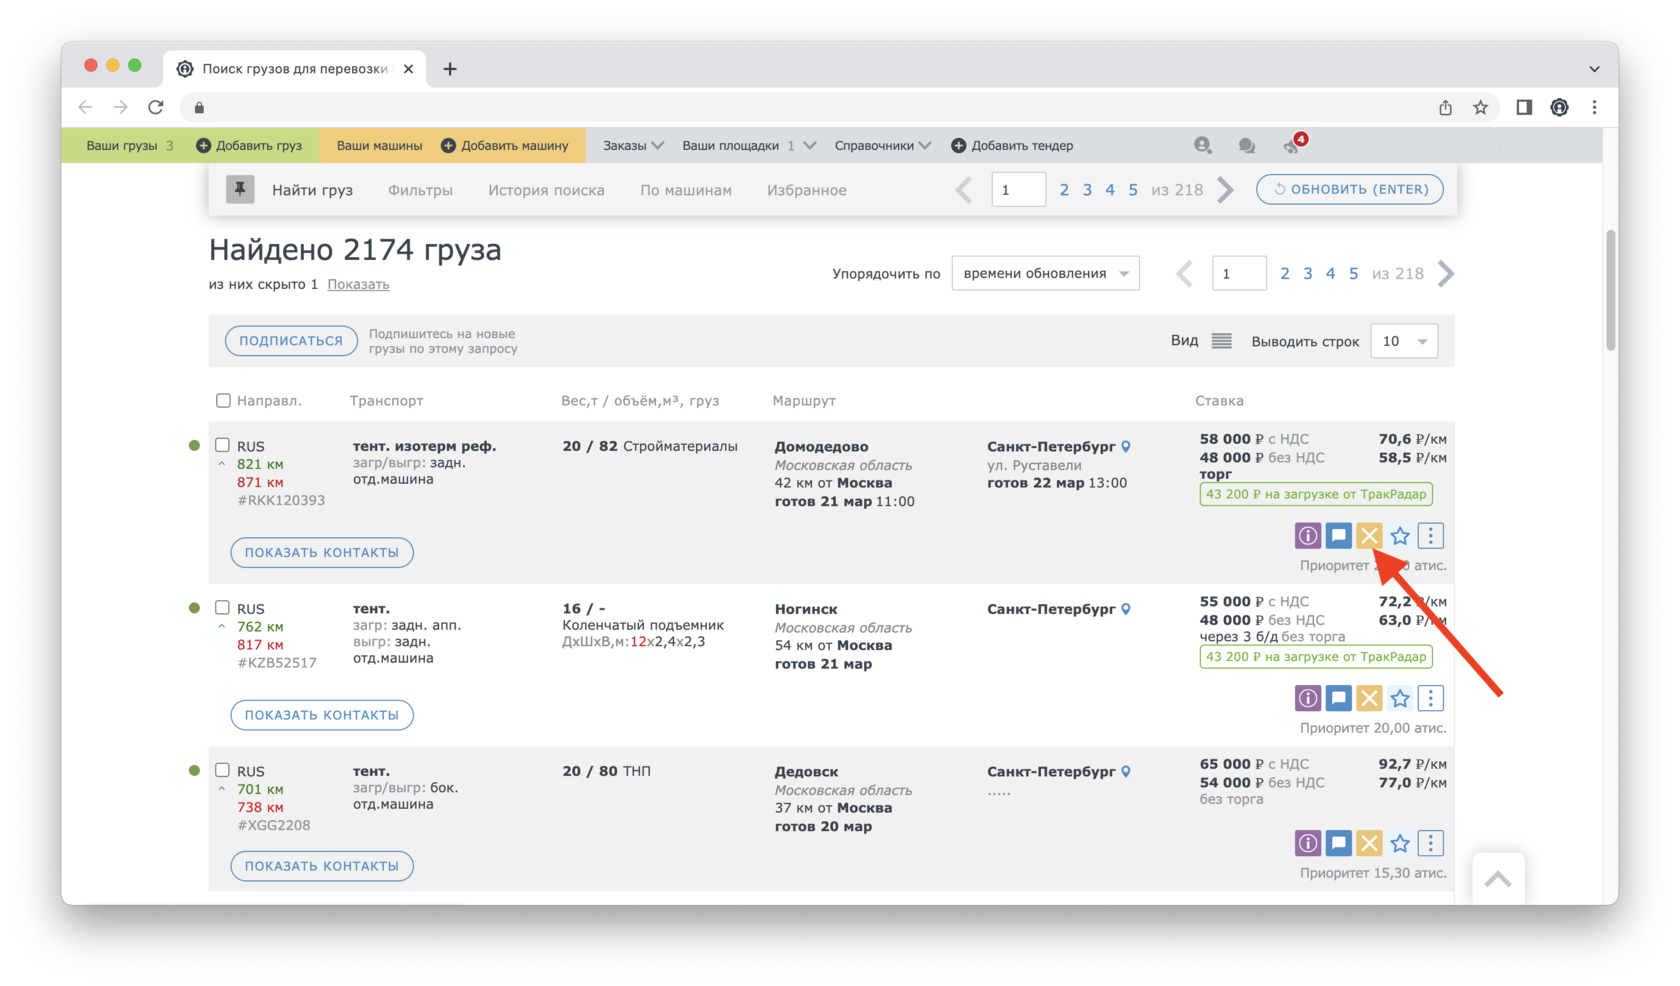Screen dimensions: 1680x986
Task: Open info icon for the Домодедово cargo
Action: (1307, 536)
